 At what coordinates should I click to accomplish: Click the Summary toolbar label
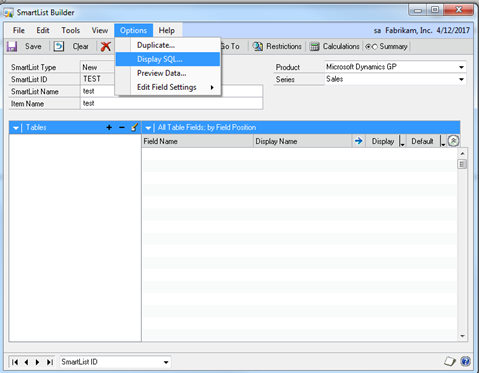click(x=393, y=46)
